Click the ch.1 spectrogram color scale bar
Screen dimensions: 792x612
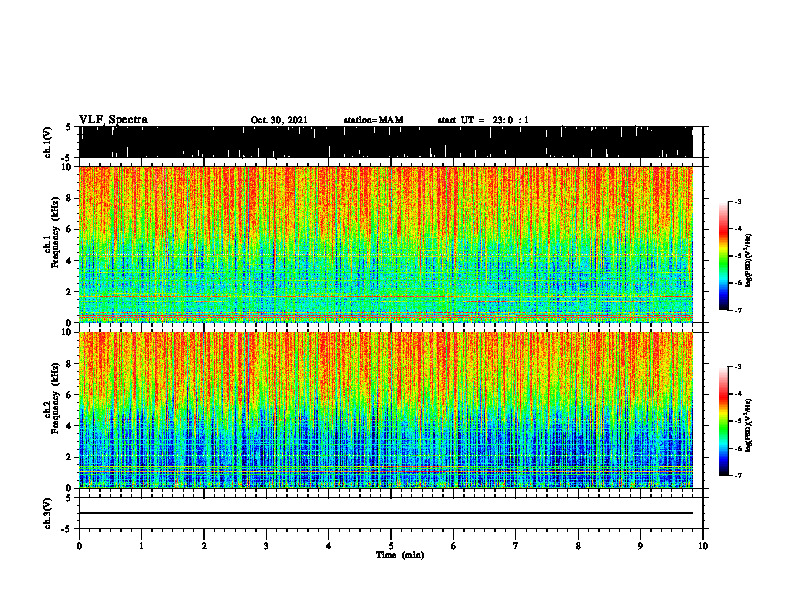click(x=723, y=256)
